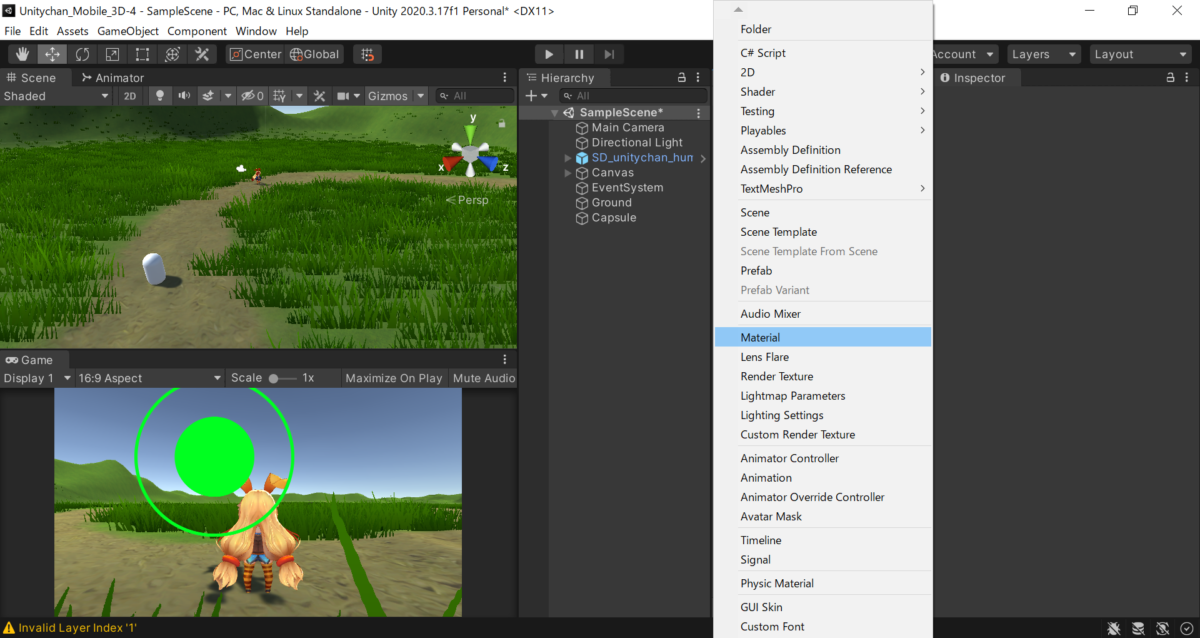Open the Game panel options menu
The width and height of the screenshot is (1200, 638).
pos(505,359)
